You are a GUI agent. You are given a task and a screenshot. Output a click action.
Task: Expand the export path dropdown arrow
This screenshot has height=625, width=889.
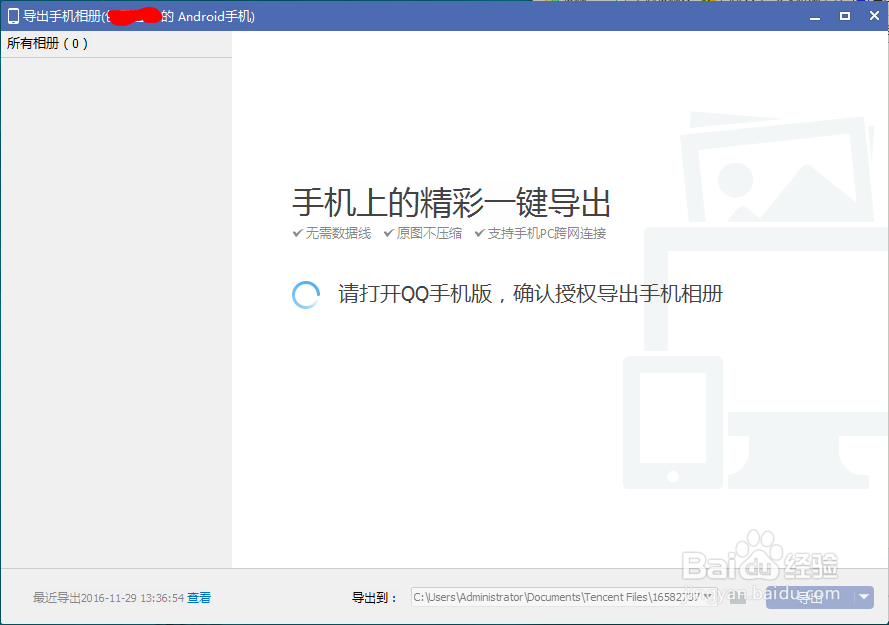(x=709, y=596)
